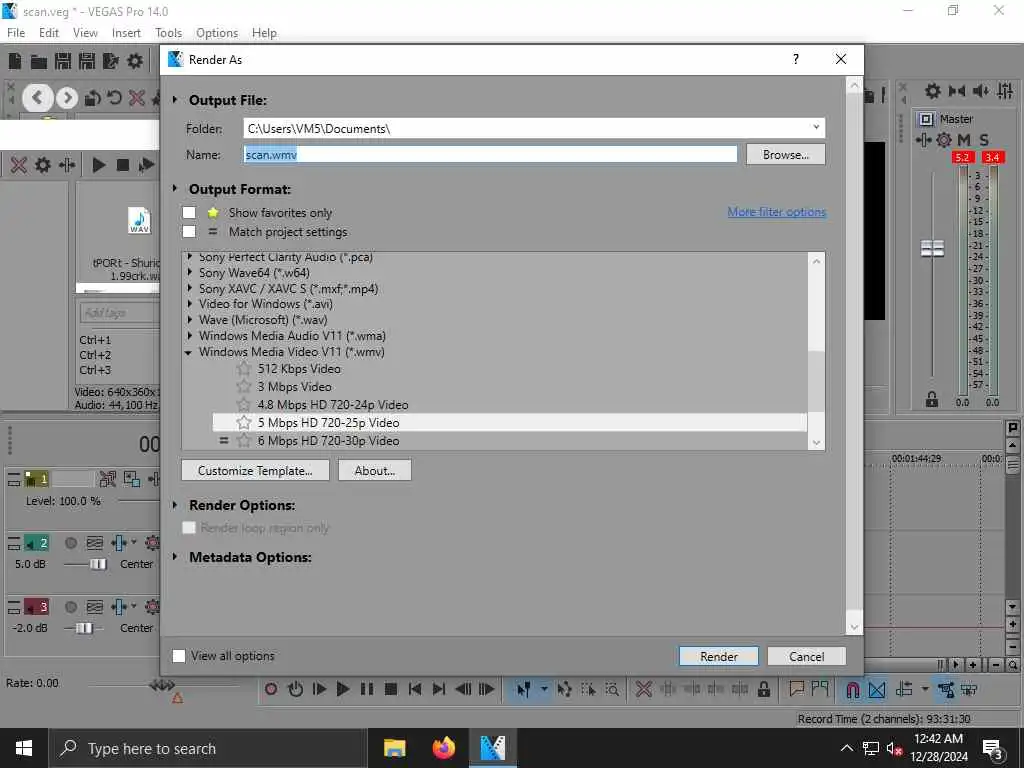Click the record button in transport bar
1024x768 pixels.
pos(271,689)
